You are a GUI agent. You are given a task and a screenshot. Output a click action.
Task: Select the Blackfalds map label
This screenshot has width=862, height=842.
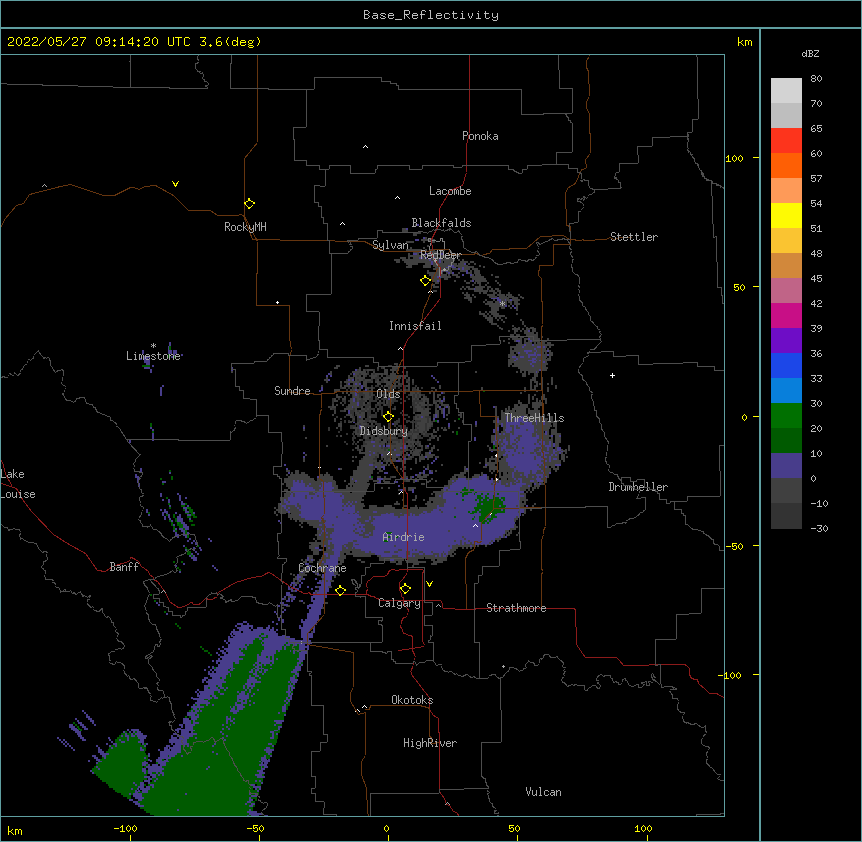tap(441, 223)
